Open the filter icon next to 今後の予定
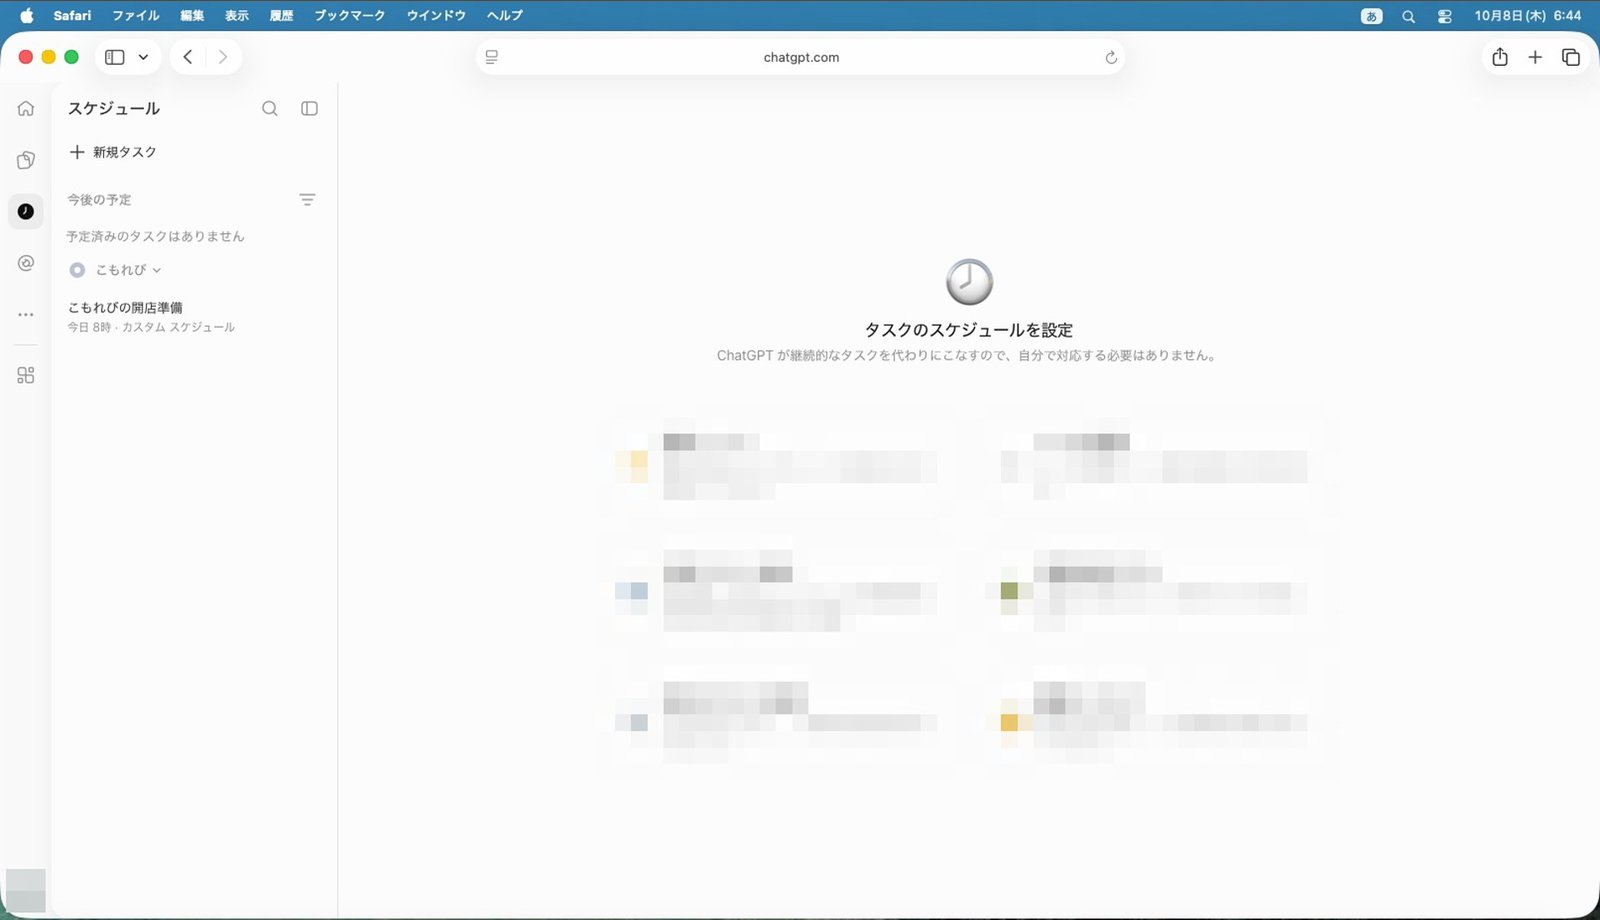 (307, 200)
